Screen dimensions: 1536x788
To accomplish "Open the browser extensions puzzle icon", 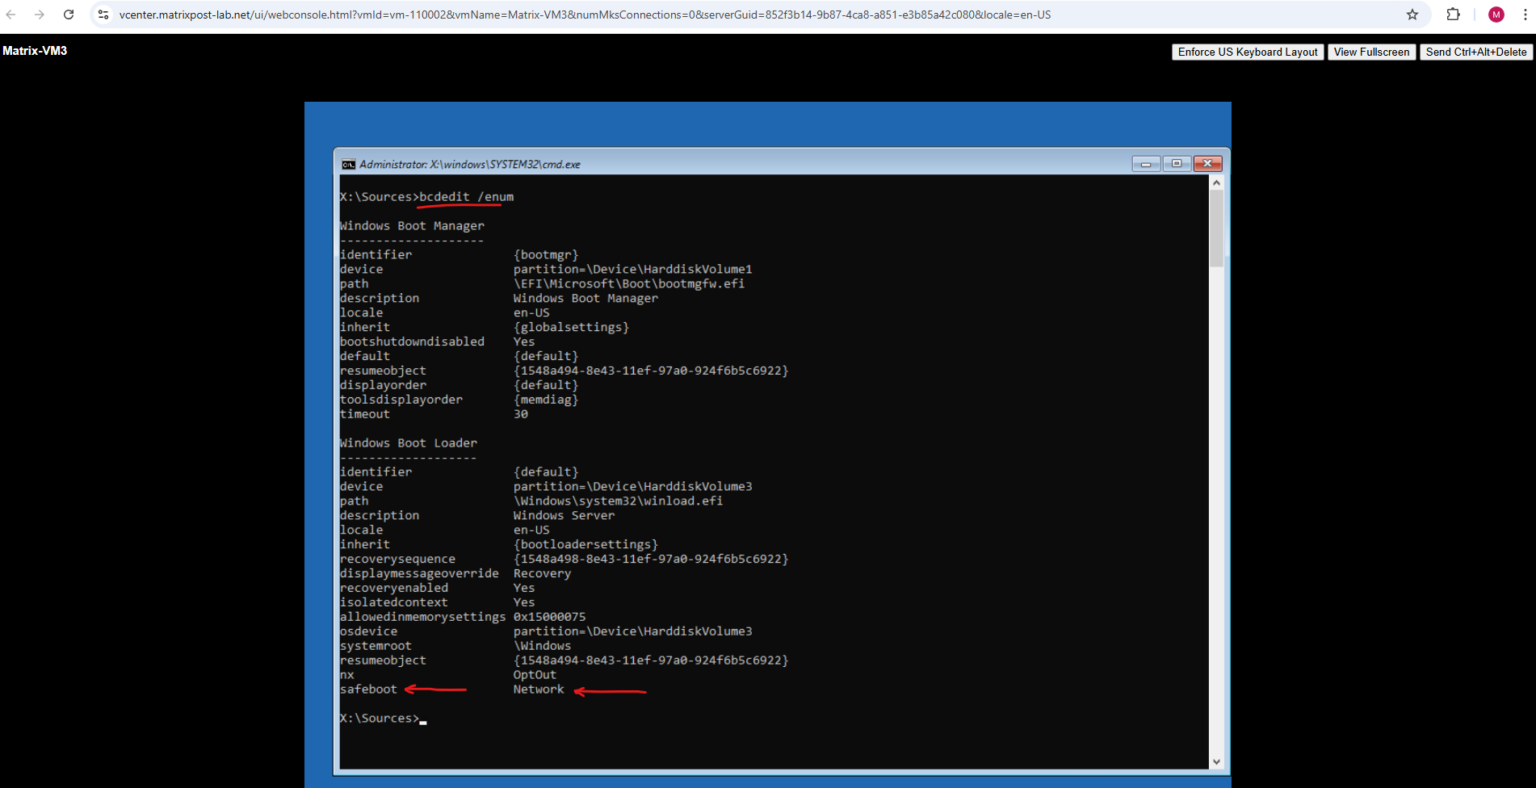I will pos(1453,14).
